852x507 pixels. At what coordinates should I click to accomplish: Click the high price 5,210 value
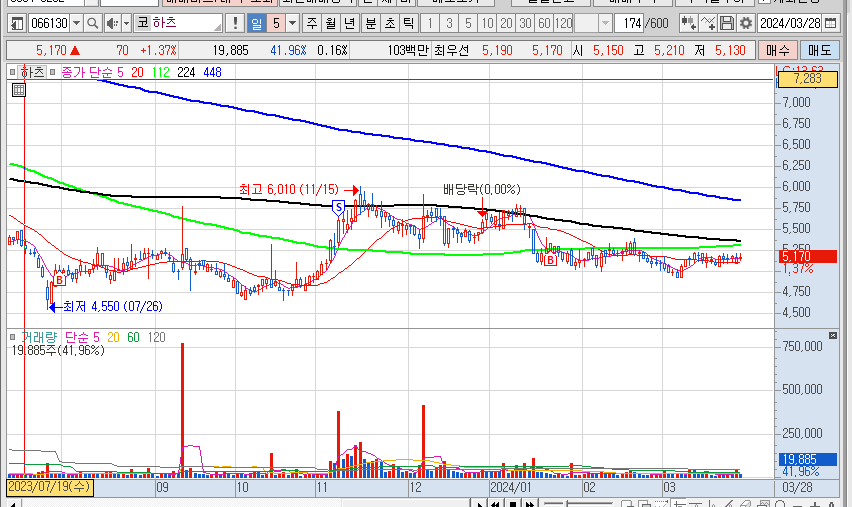pos(669,51)
